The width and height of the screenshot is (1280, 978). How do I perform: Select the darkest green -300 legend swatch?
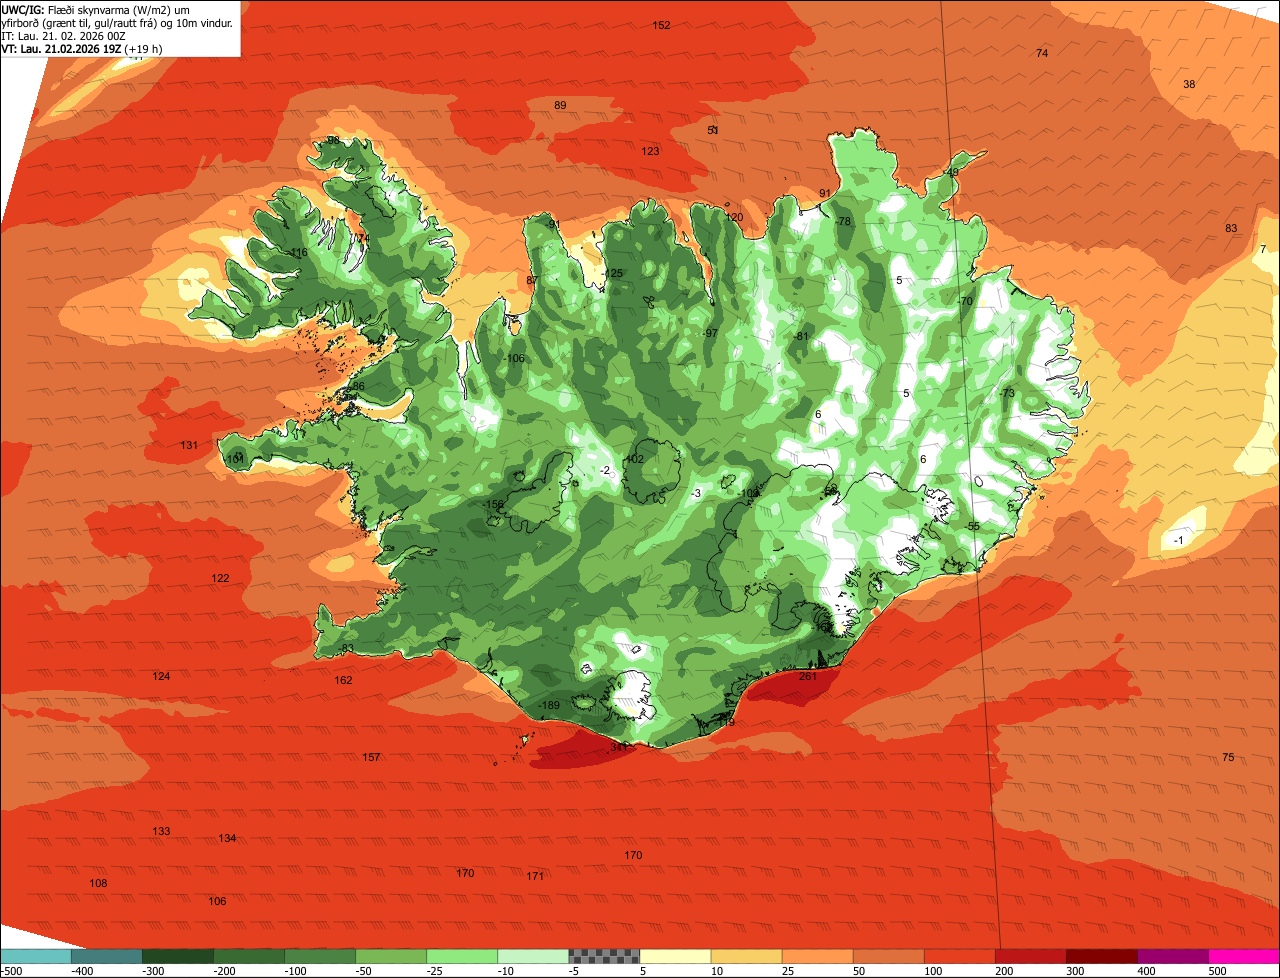pyautogui.click(x=177, y=956)
